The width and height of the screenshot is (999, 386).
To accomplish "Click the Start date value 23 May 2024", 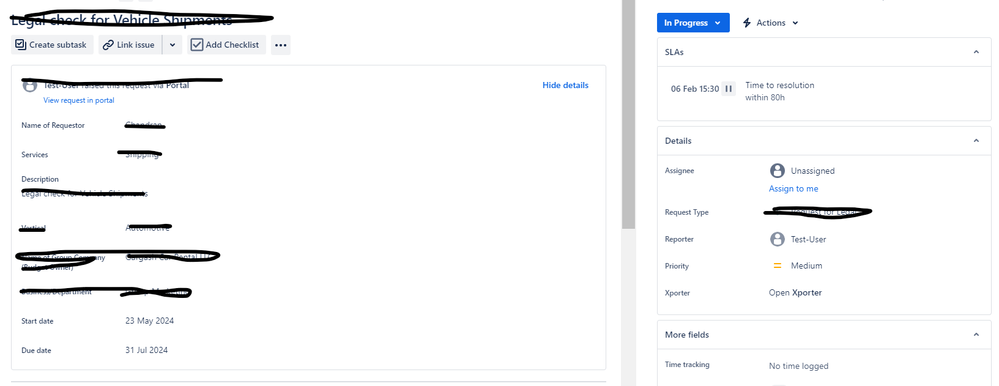I will (x=150, y=320).
